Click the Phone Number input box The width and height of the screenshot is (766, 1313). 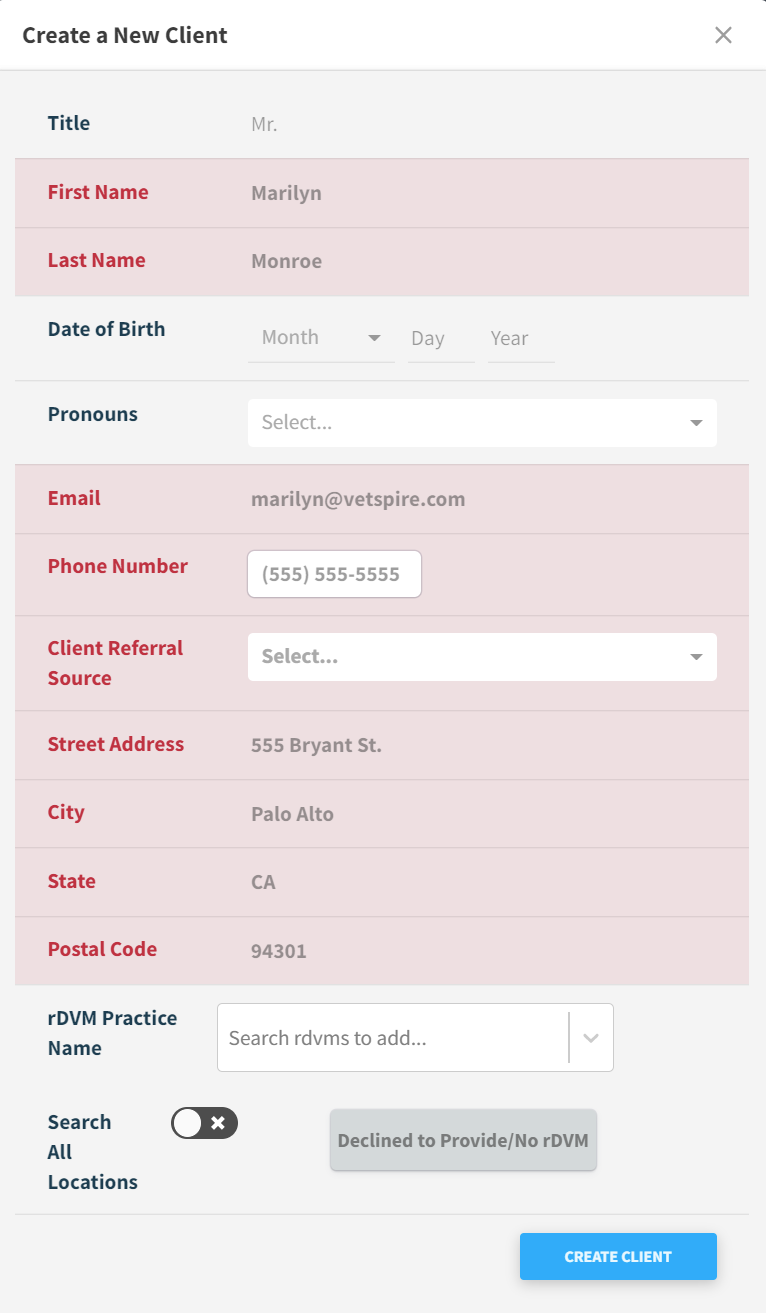click(x=334, y=574)
